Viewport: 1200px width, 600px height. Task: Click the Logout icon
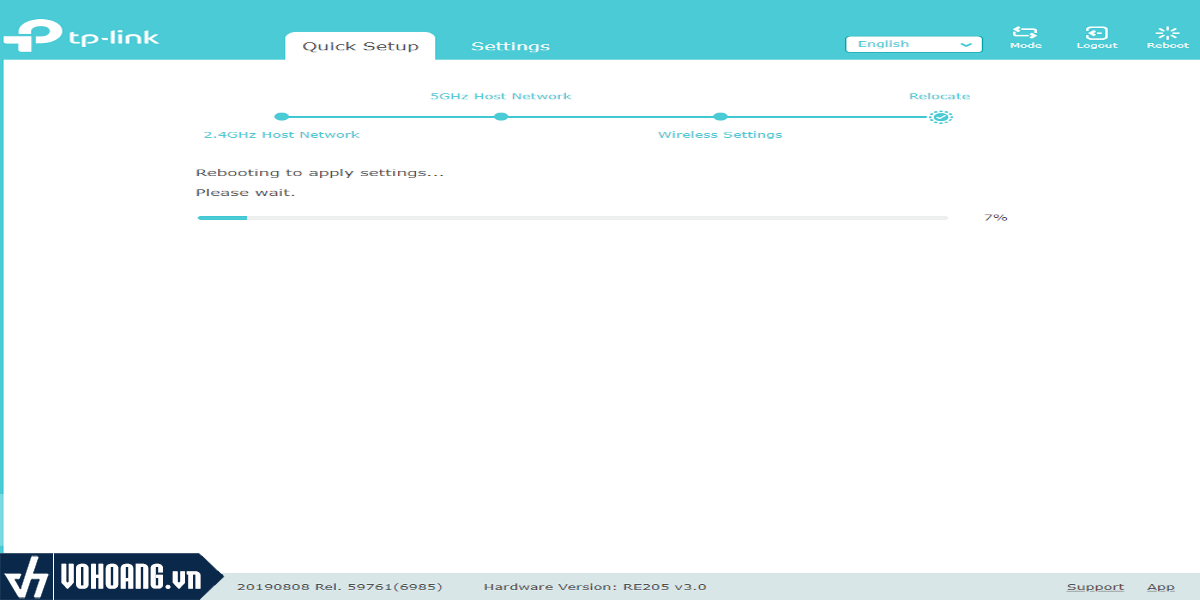point(1097,33)
